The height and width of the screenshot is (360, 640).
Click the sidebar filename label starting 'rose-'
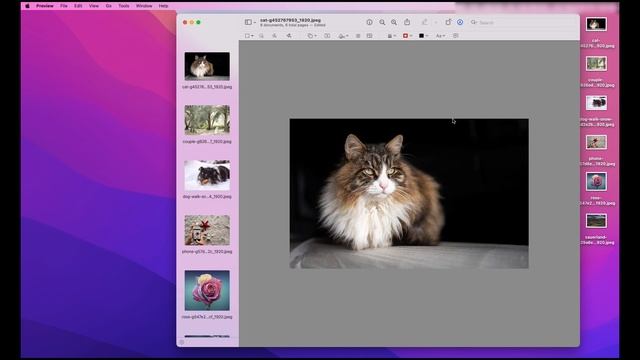[207, 317]
